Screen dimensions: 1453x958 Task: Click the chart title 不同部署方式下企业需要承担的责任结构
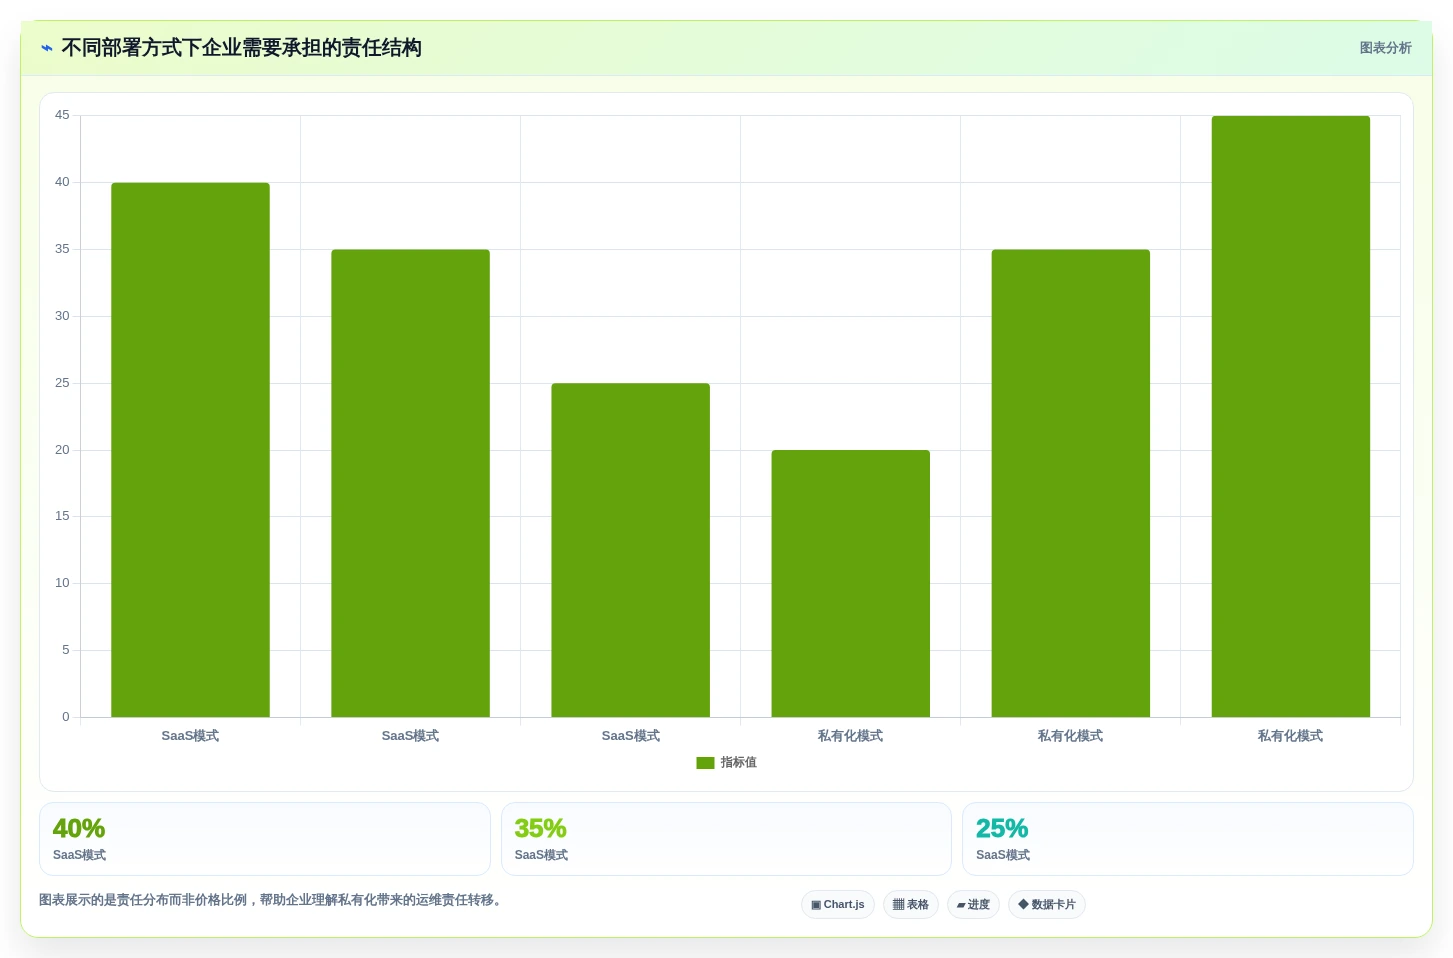click(x=241, y=48)
